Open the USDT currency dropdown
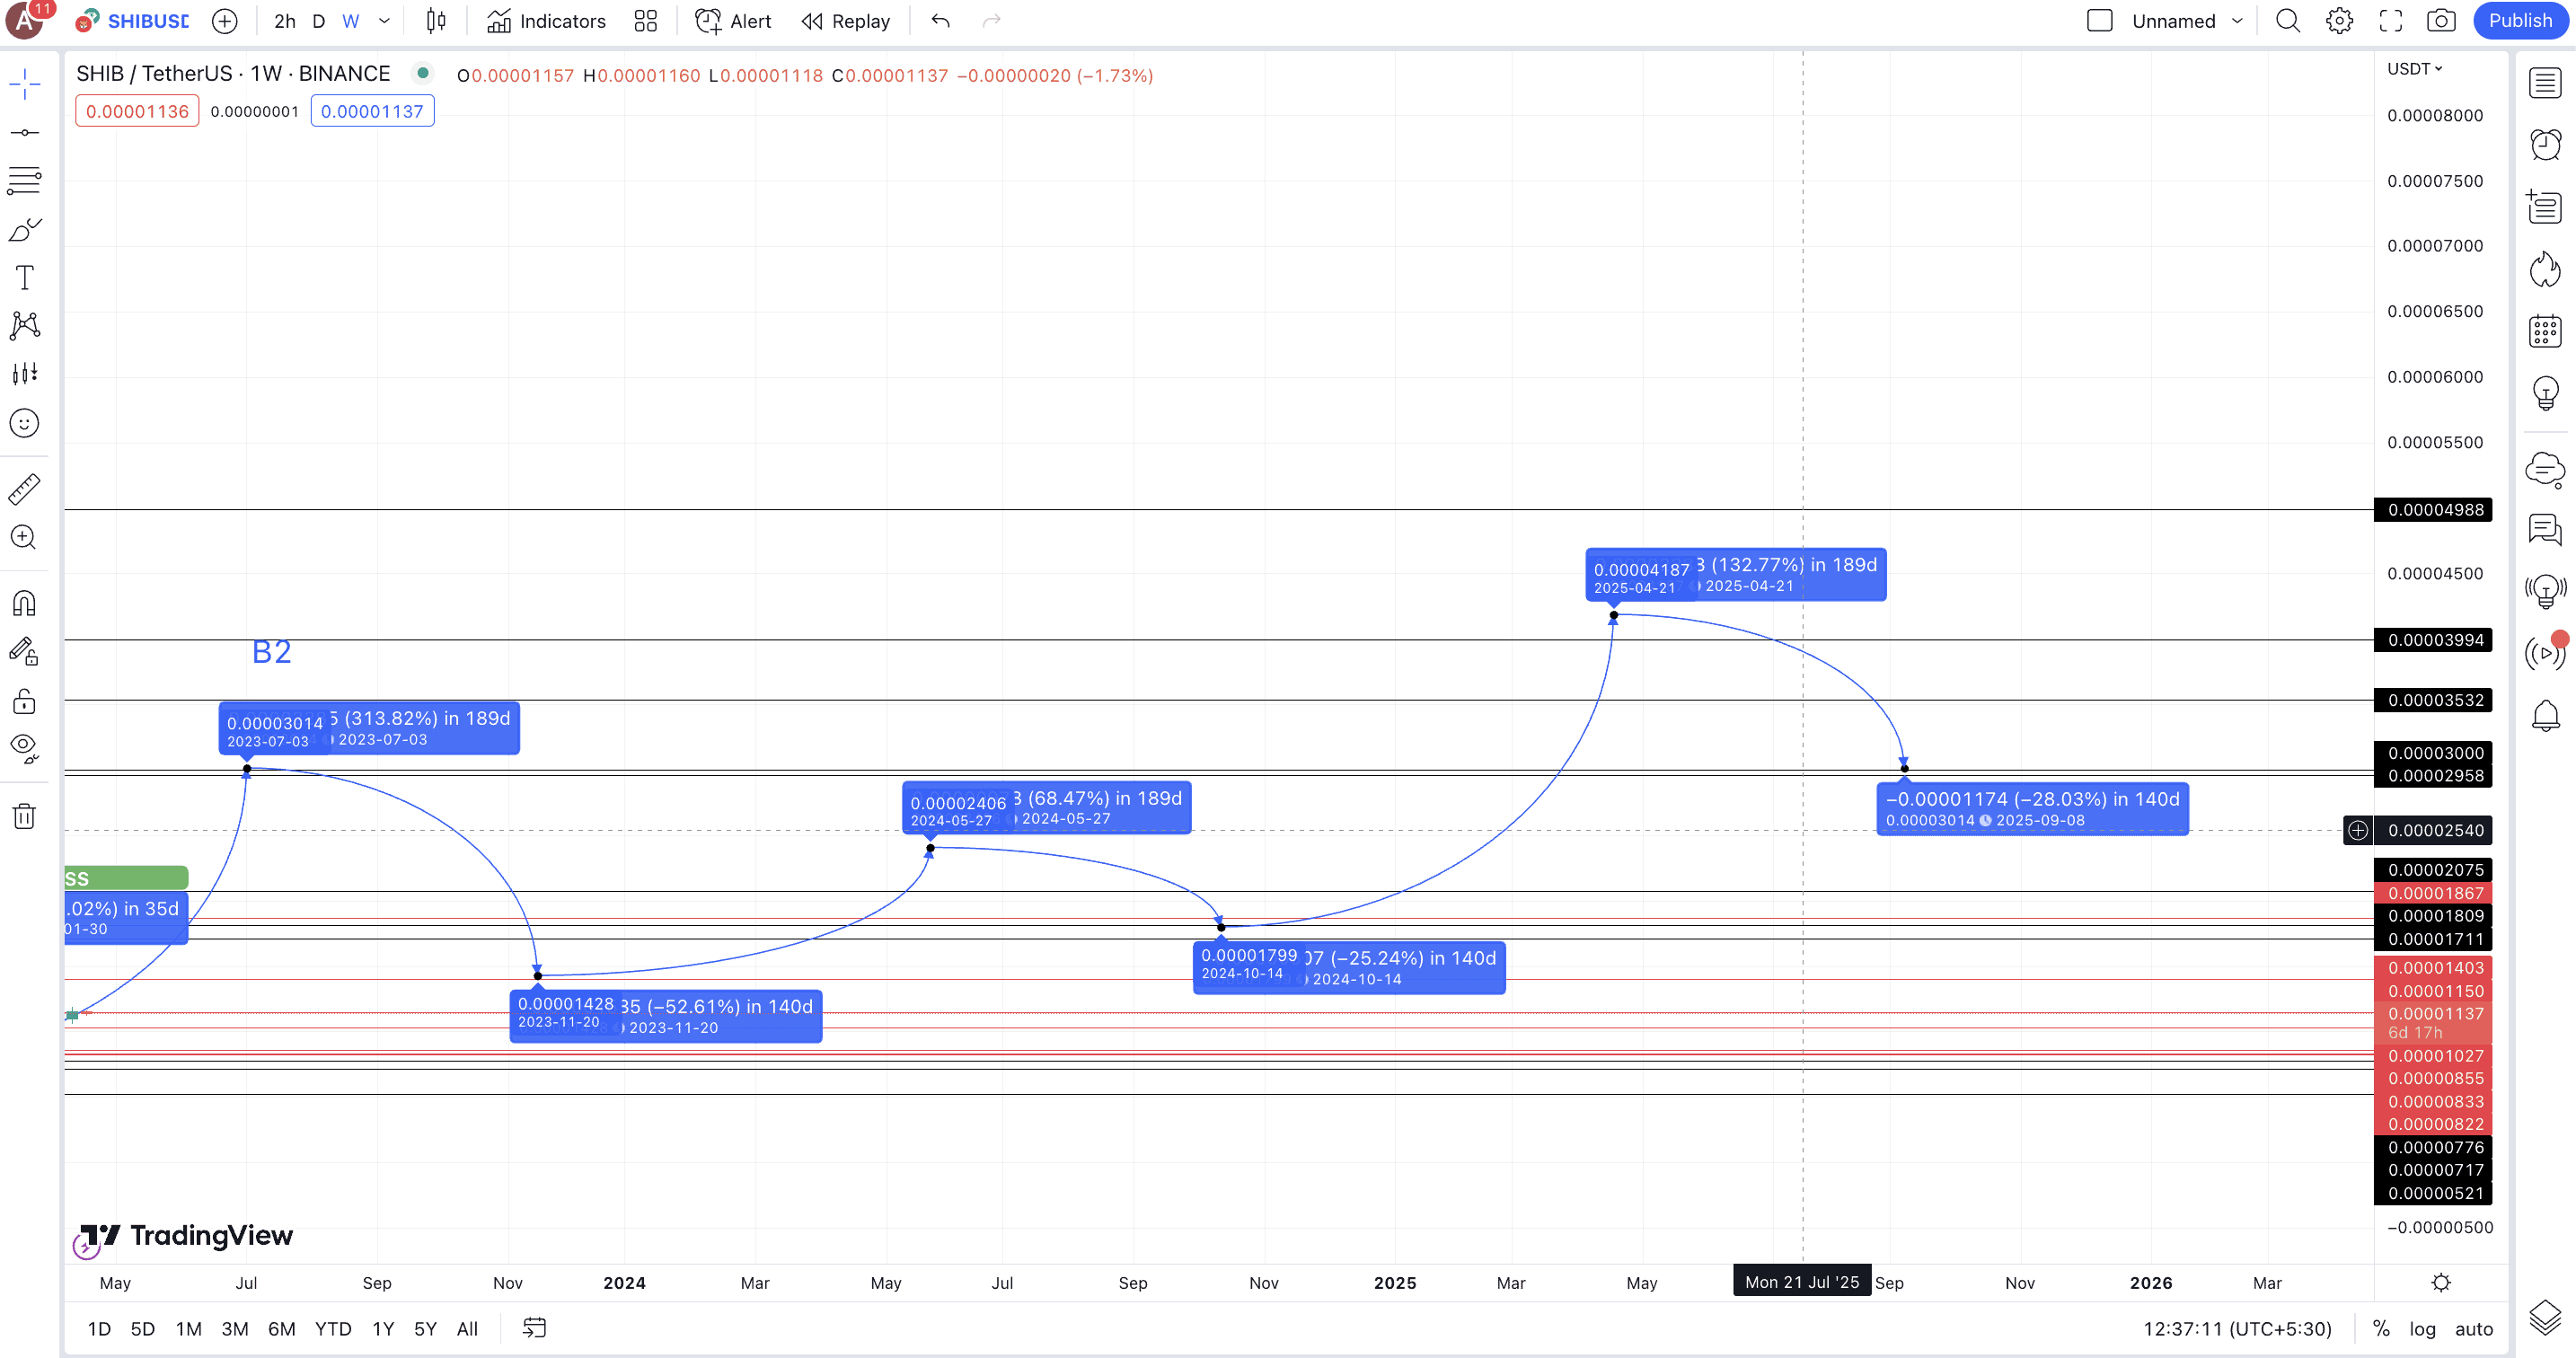The height and width of the screenshot is (1358, 2576). pyautogui.click(x=2414, y=69)
